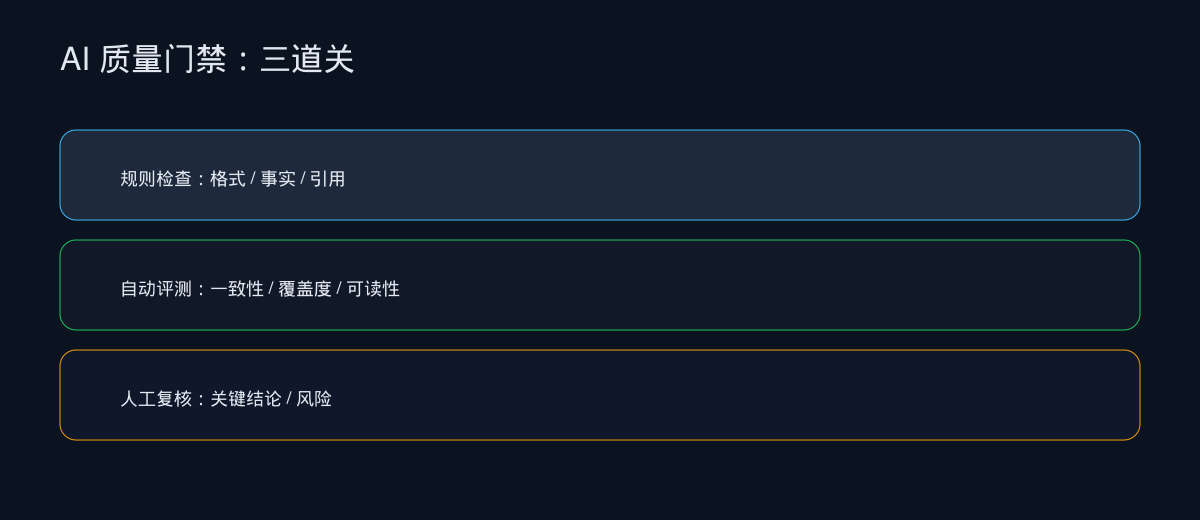Click the "自动评测" label text

[x=156, y=289]
